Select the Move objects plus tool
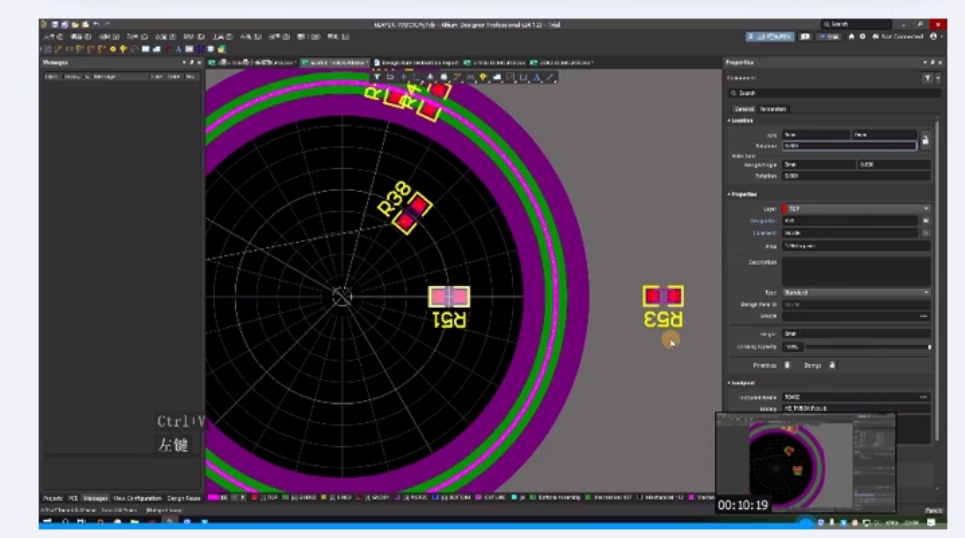Viewport: 965px width, 538px height. tap(404, 78)
